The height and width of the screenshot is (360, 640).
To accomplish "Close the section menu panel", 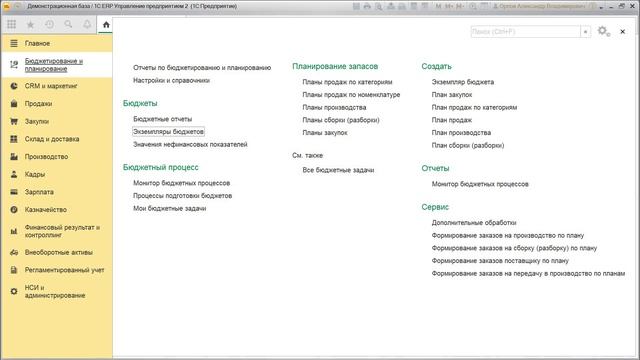I will pyautogui.click(x=622, y=31).
